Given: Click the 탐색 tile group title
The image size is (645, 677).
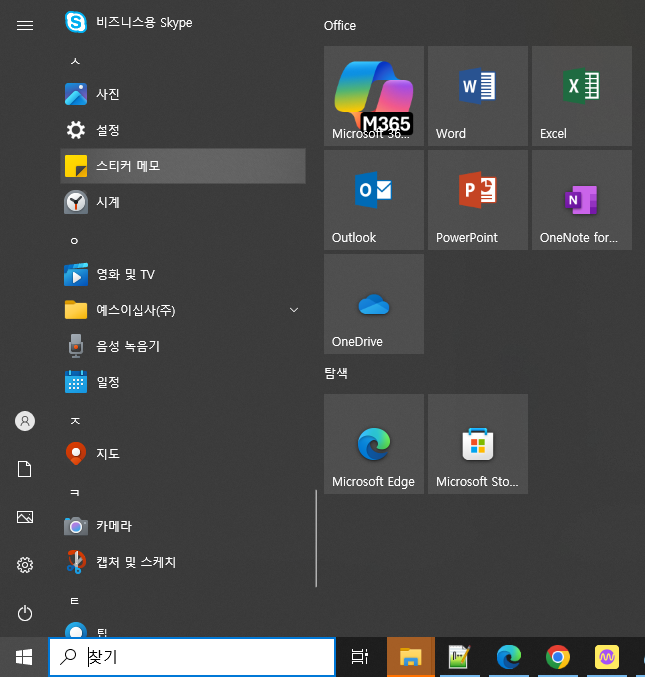Looking at the screenshot, I should pyautogui.click(x=336, y=373).
